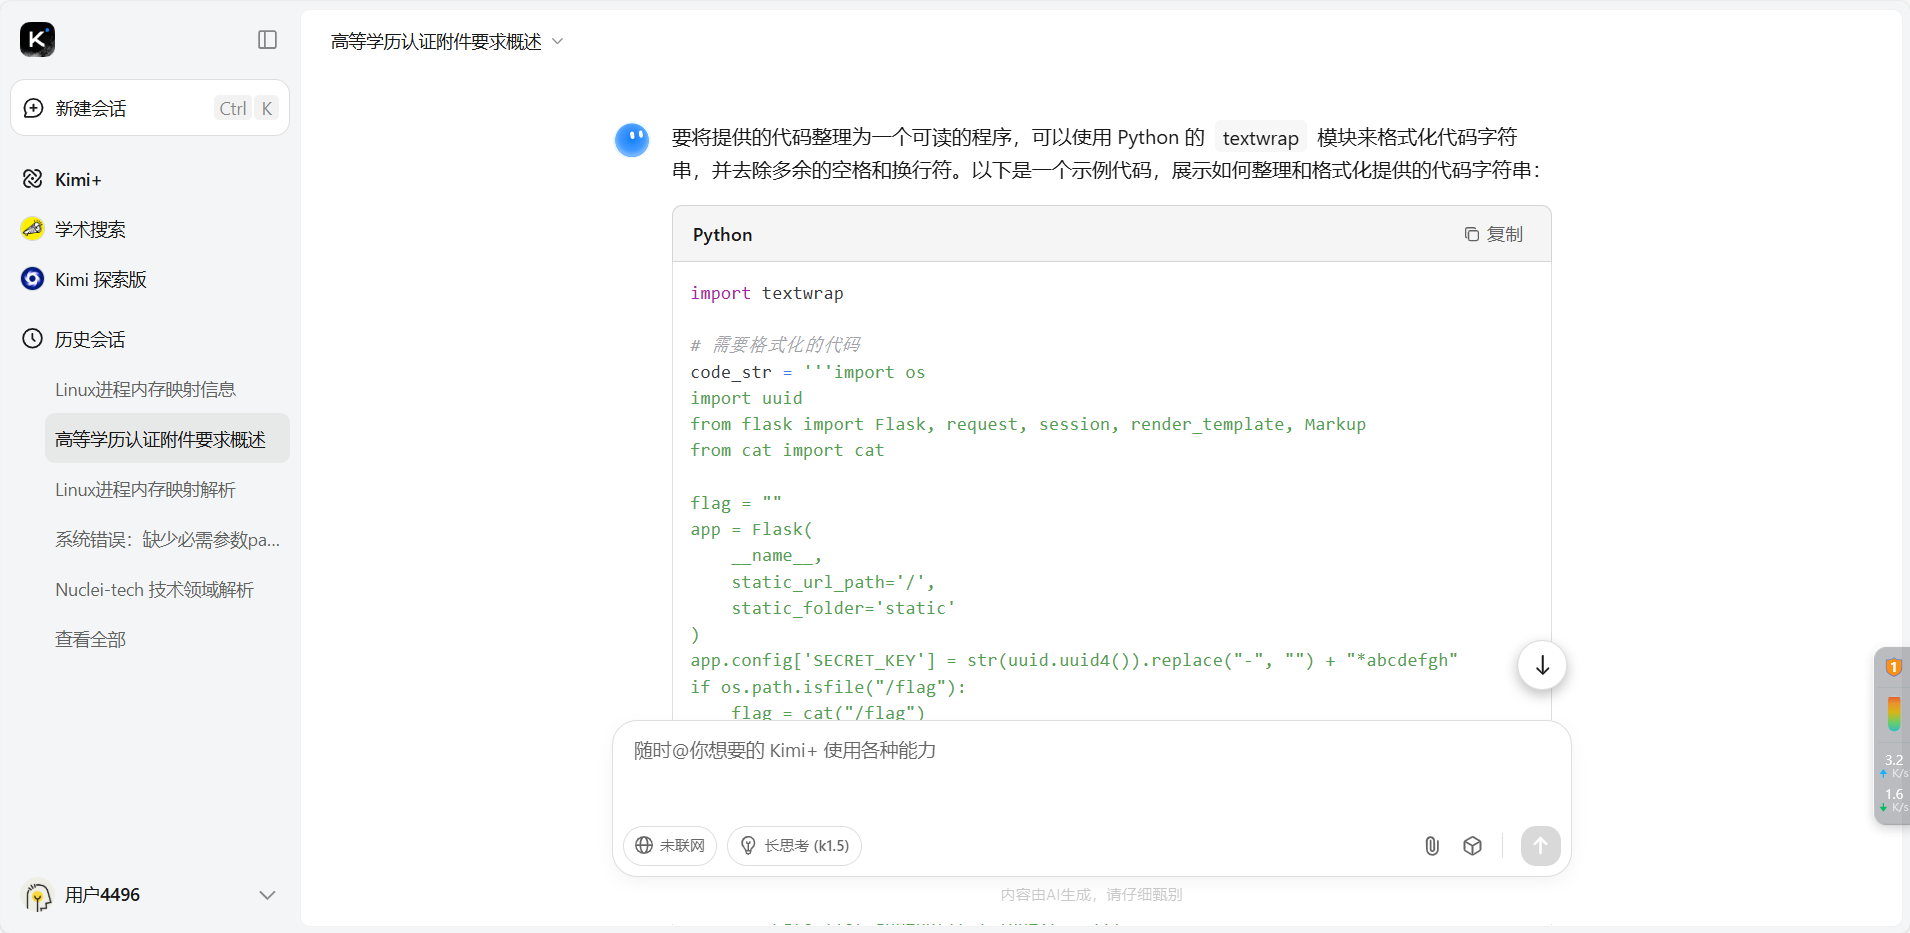Attach a file with the paperclip icon
The height and width of the screenshot is (933, 1910).
(x=1431, y=845)
